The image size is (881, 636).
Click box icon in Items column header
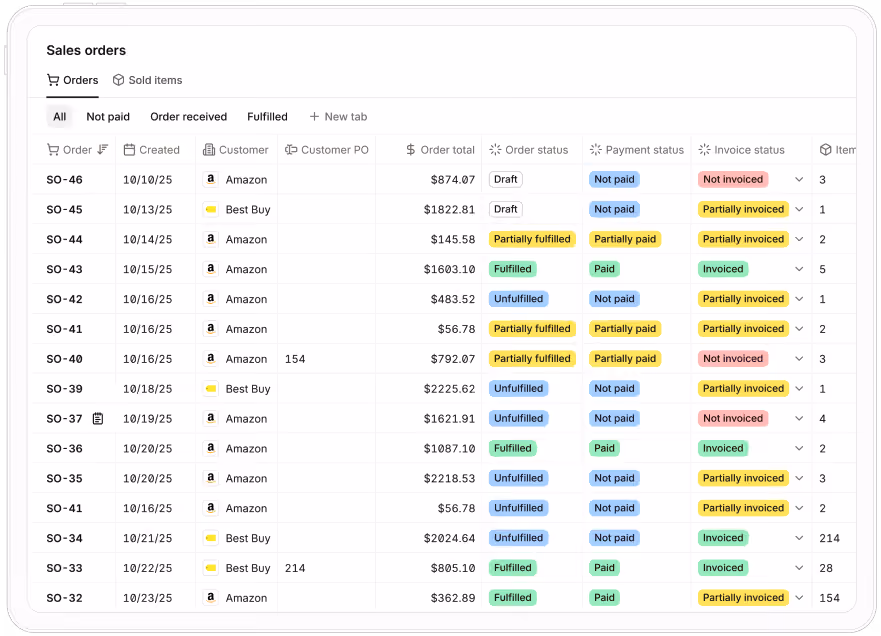pyautogui.click(x=825, y=149)
